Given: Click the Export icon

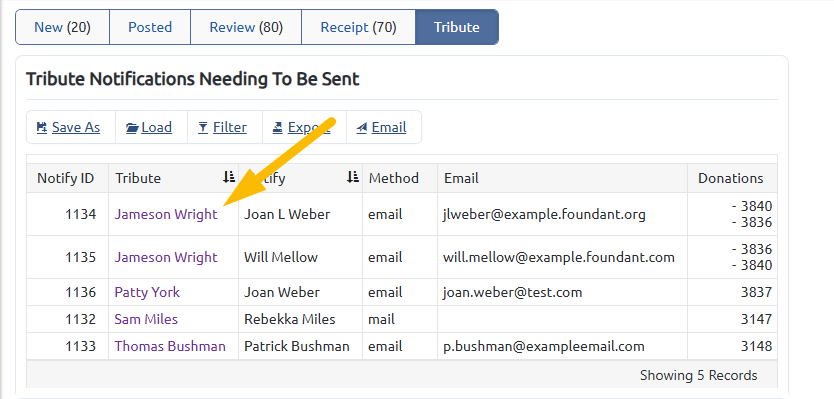Looking at the screenshot, I should click(x=278, y=128).
